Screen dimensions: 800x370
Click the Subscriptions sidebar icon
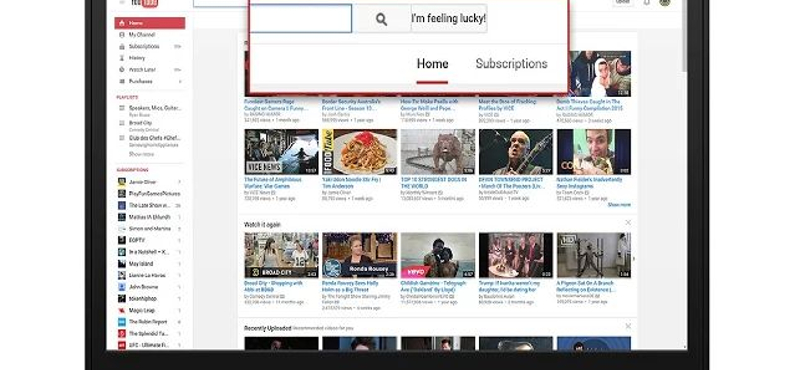(121, 46)
